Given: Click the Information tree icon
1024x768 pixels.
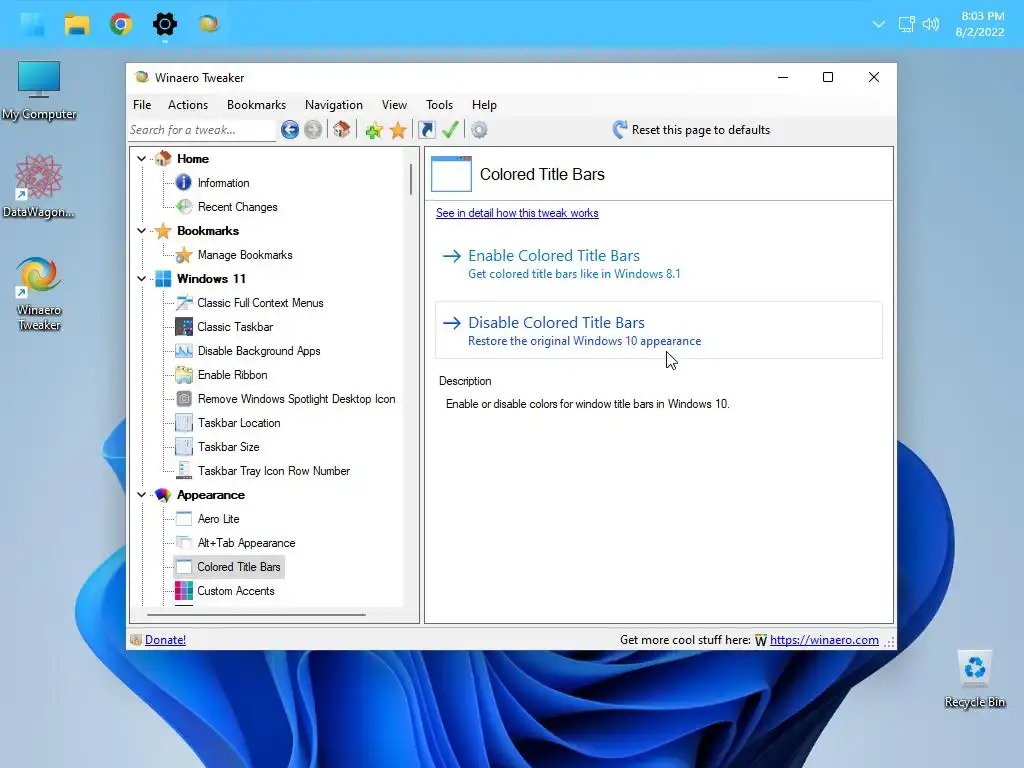Looking at the screenshot, I should [184, 183].
